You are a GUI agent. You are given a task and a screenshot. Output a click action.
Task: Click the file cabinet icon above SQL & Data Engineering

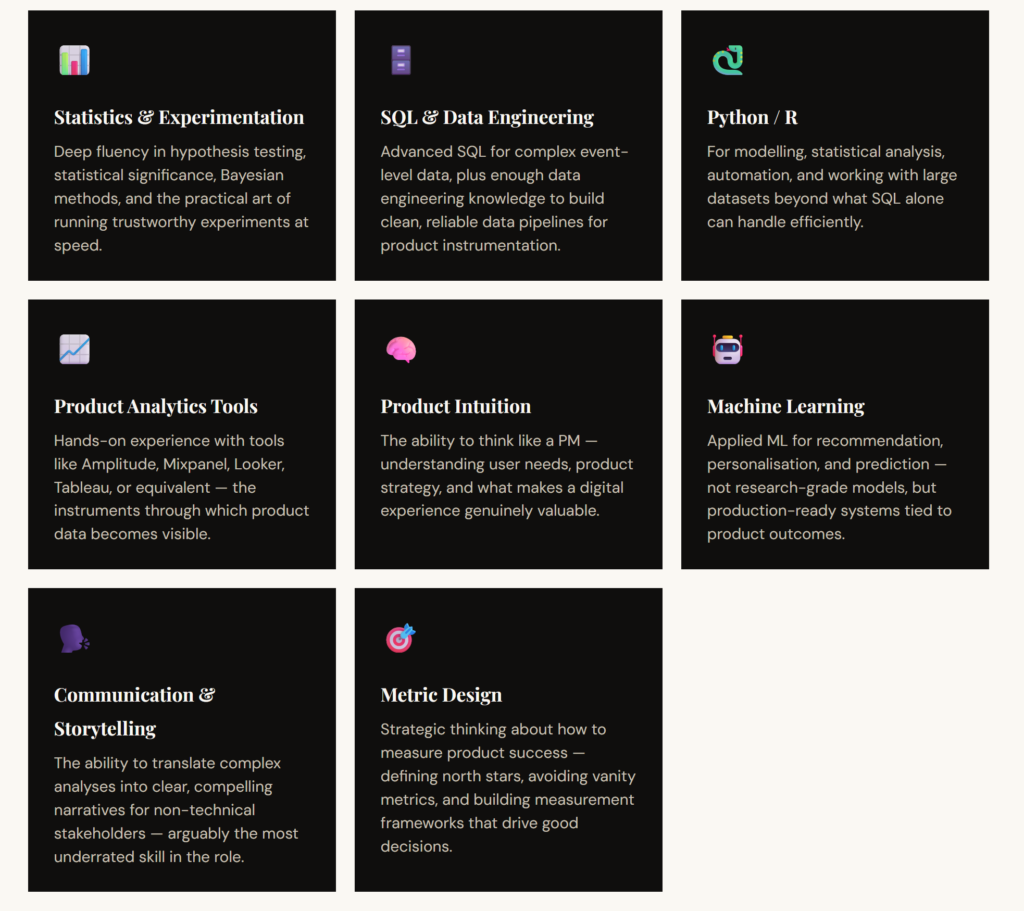(x=400, y=61)
